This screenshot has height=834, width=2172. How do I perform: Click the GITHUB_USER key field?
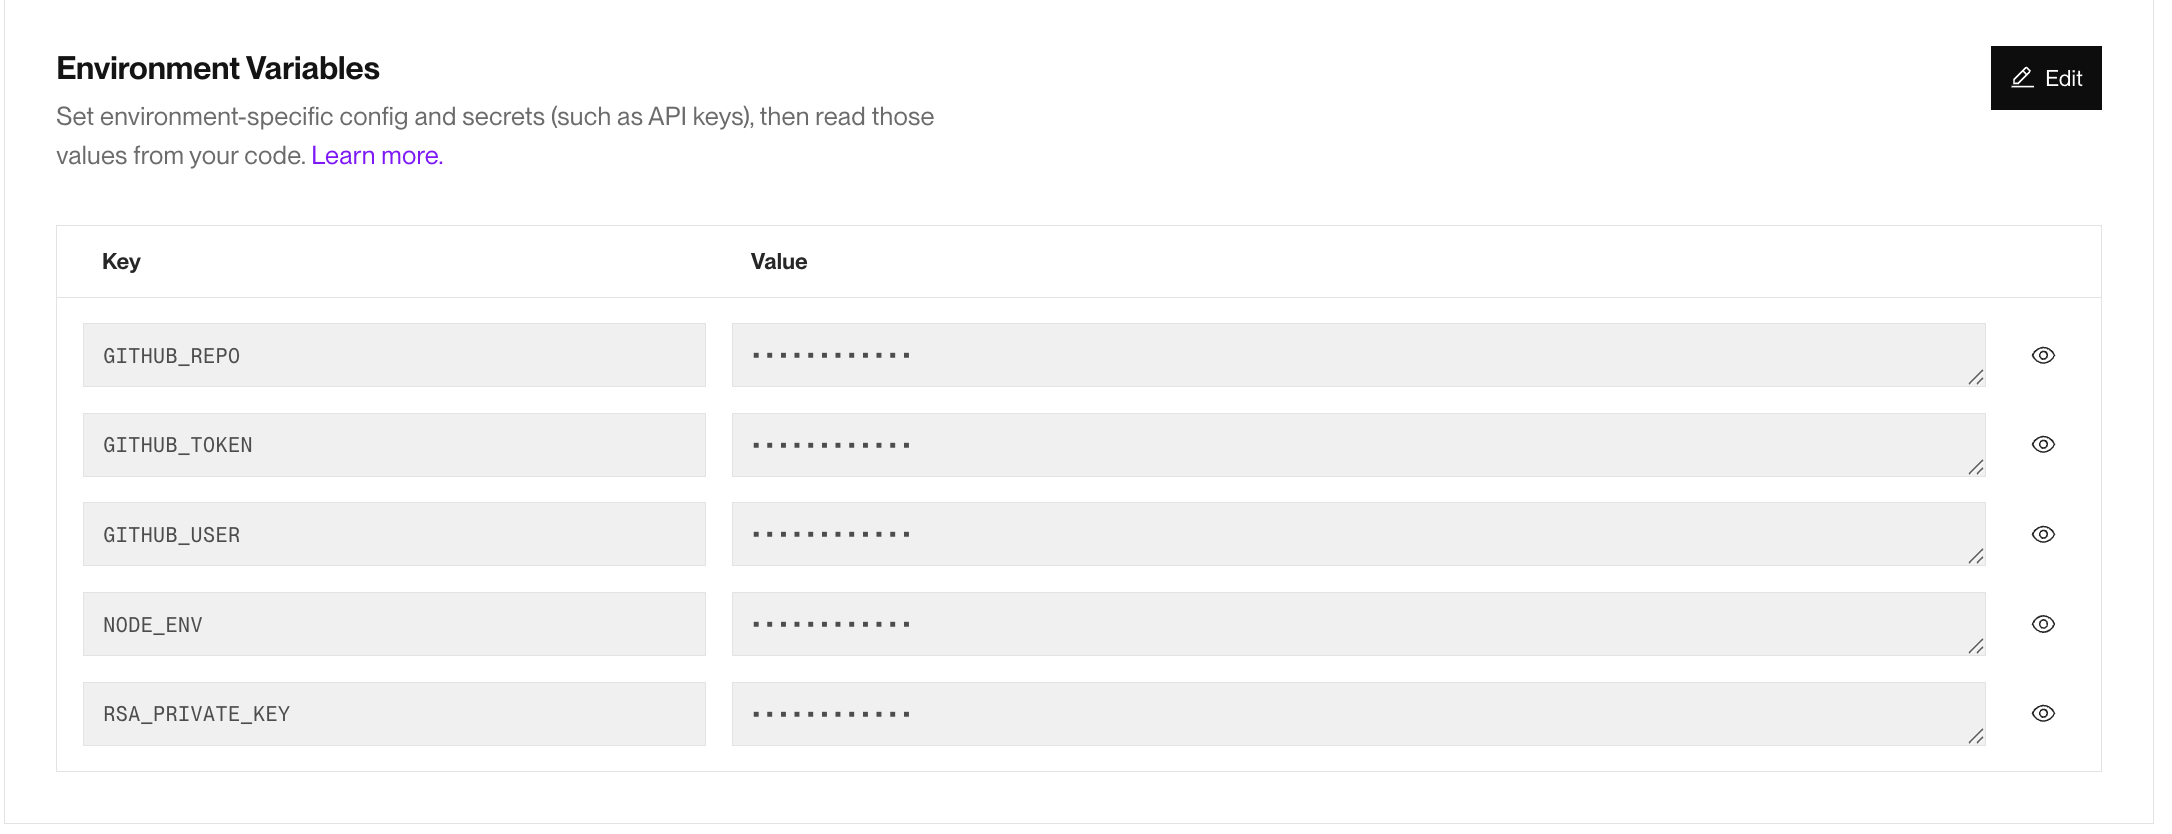tap(394, 534)
